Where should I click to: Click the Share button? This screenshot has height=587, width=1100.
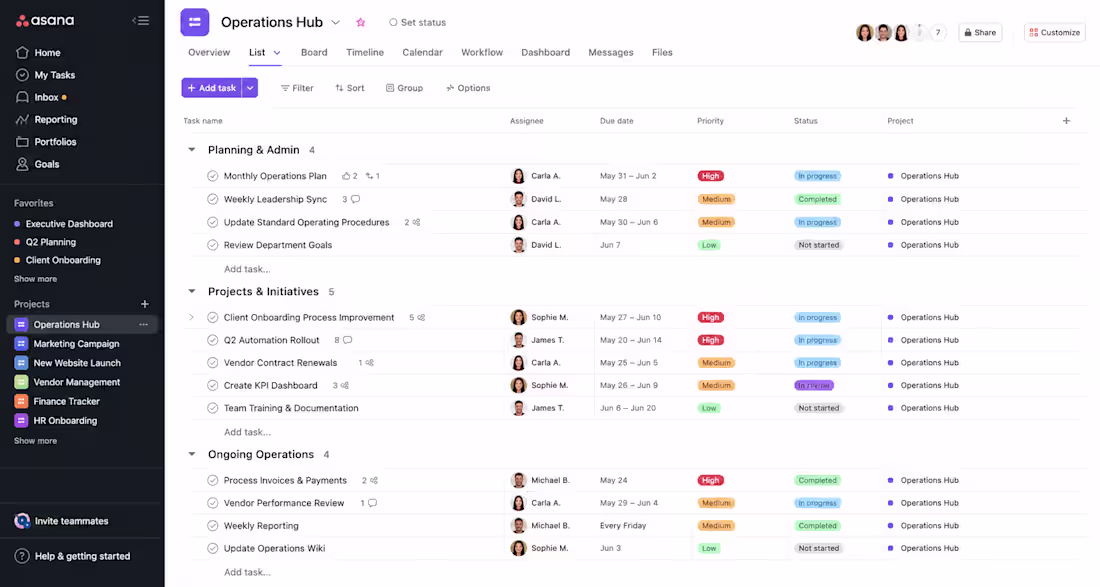coord(980,32)
